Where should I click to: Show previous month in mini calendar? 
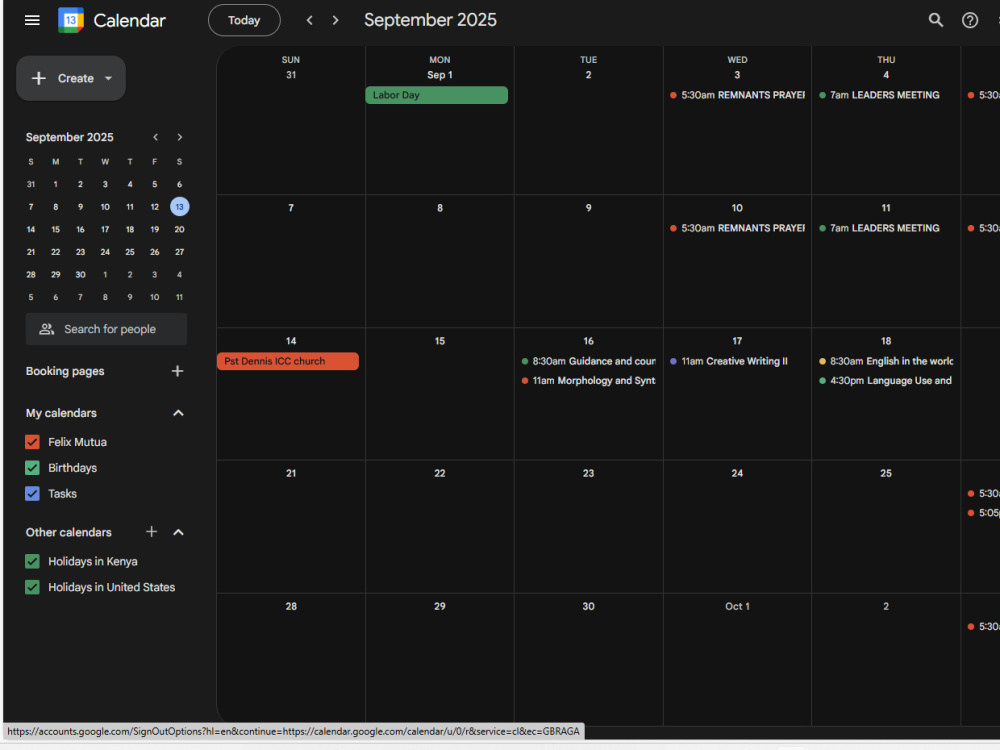(155, 137)
